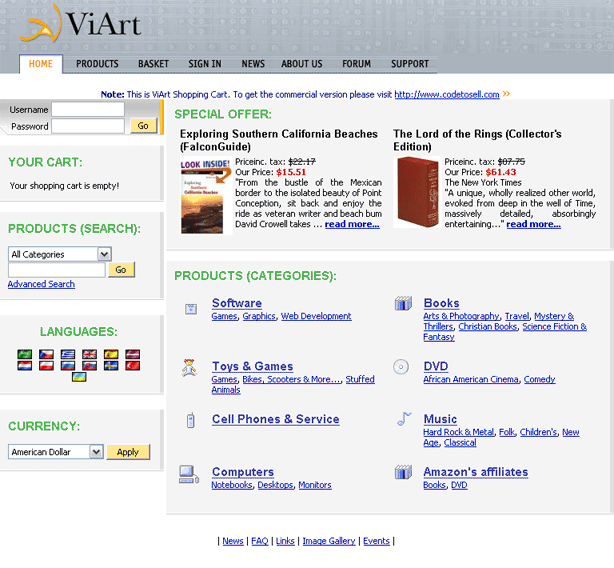Image resolution: width=614 pixels, height=568 pixels.
Task: Open the FORUM tab
Action: click(x=356, y=64)
